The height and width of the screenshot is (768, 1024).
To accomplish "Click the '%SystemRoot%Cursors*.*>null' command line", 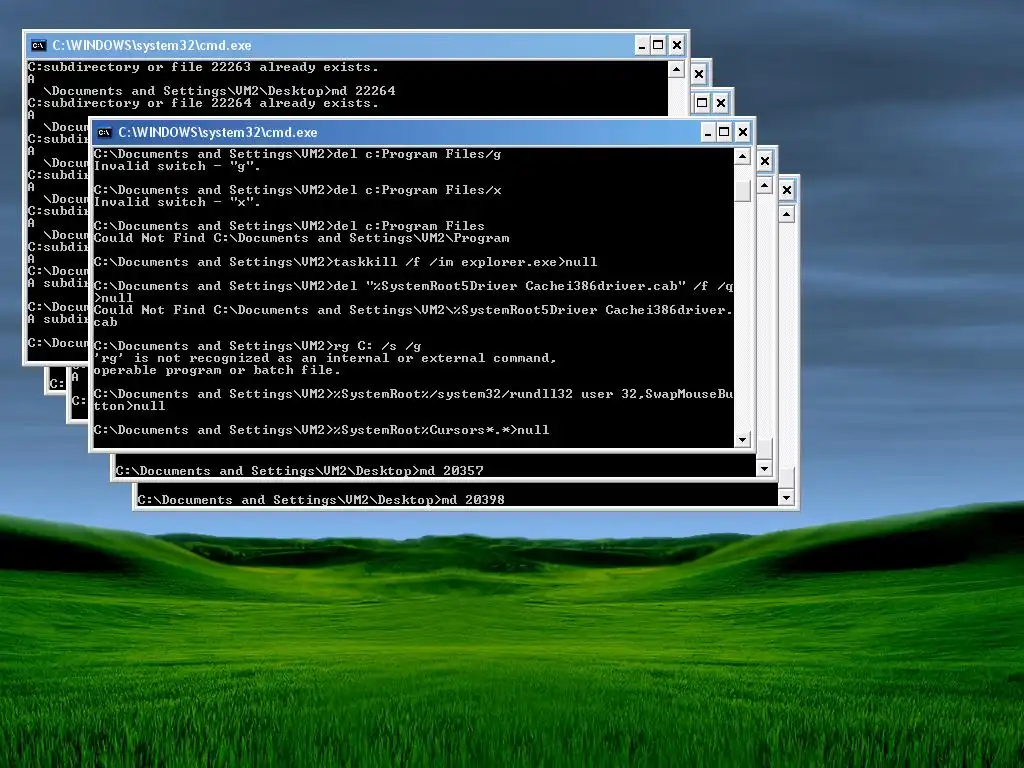I will pyautogui.click(x=321, y=430).
